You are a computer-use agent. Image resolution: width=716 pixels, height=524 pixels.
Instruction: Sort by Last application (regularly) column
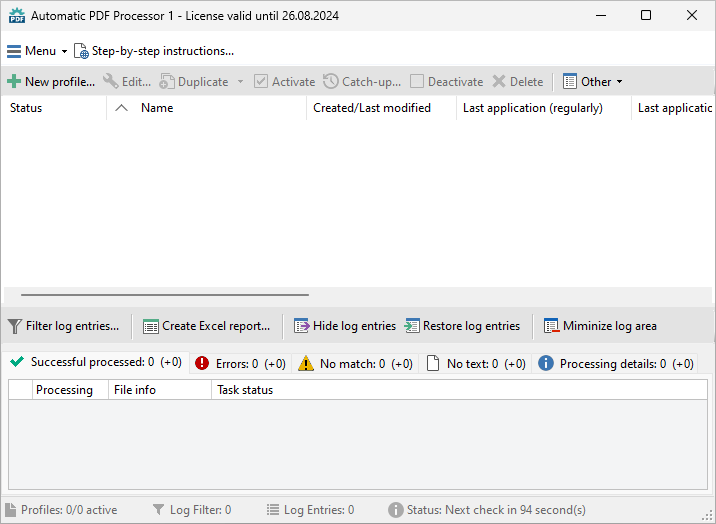(x=544, y=108)
